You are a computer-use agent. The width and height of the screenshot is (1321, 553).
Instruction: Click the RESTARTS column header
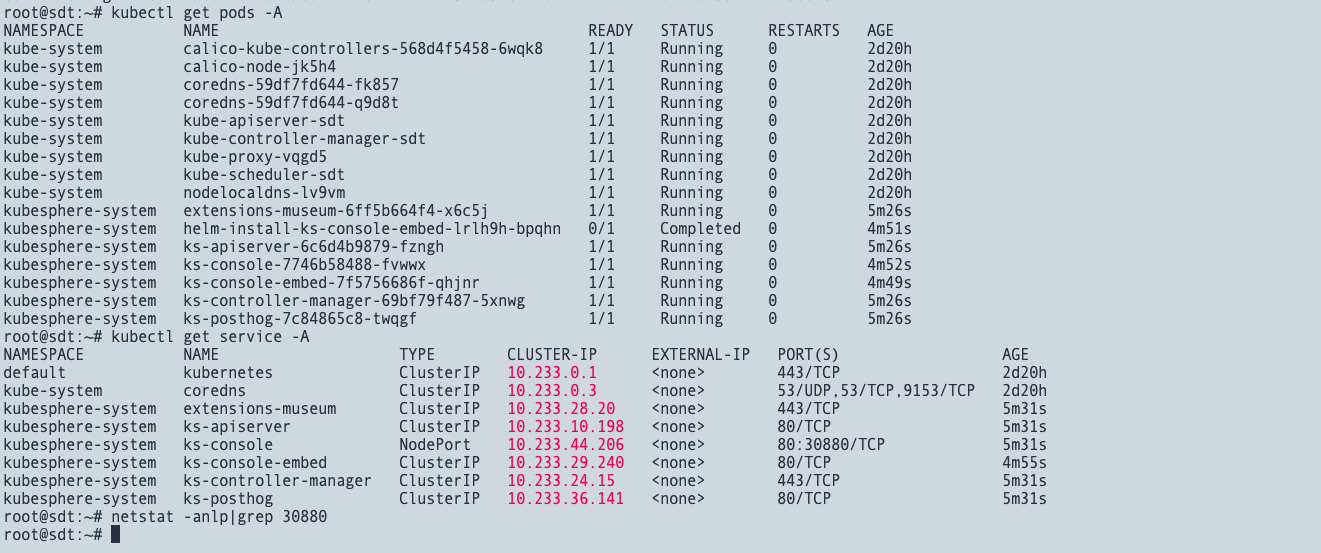coord(804,31)
